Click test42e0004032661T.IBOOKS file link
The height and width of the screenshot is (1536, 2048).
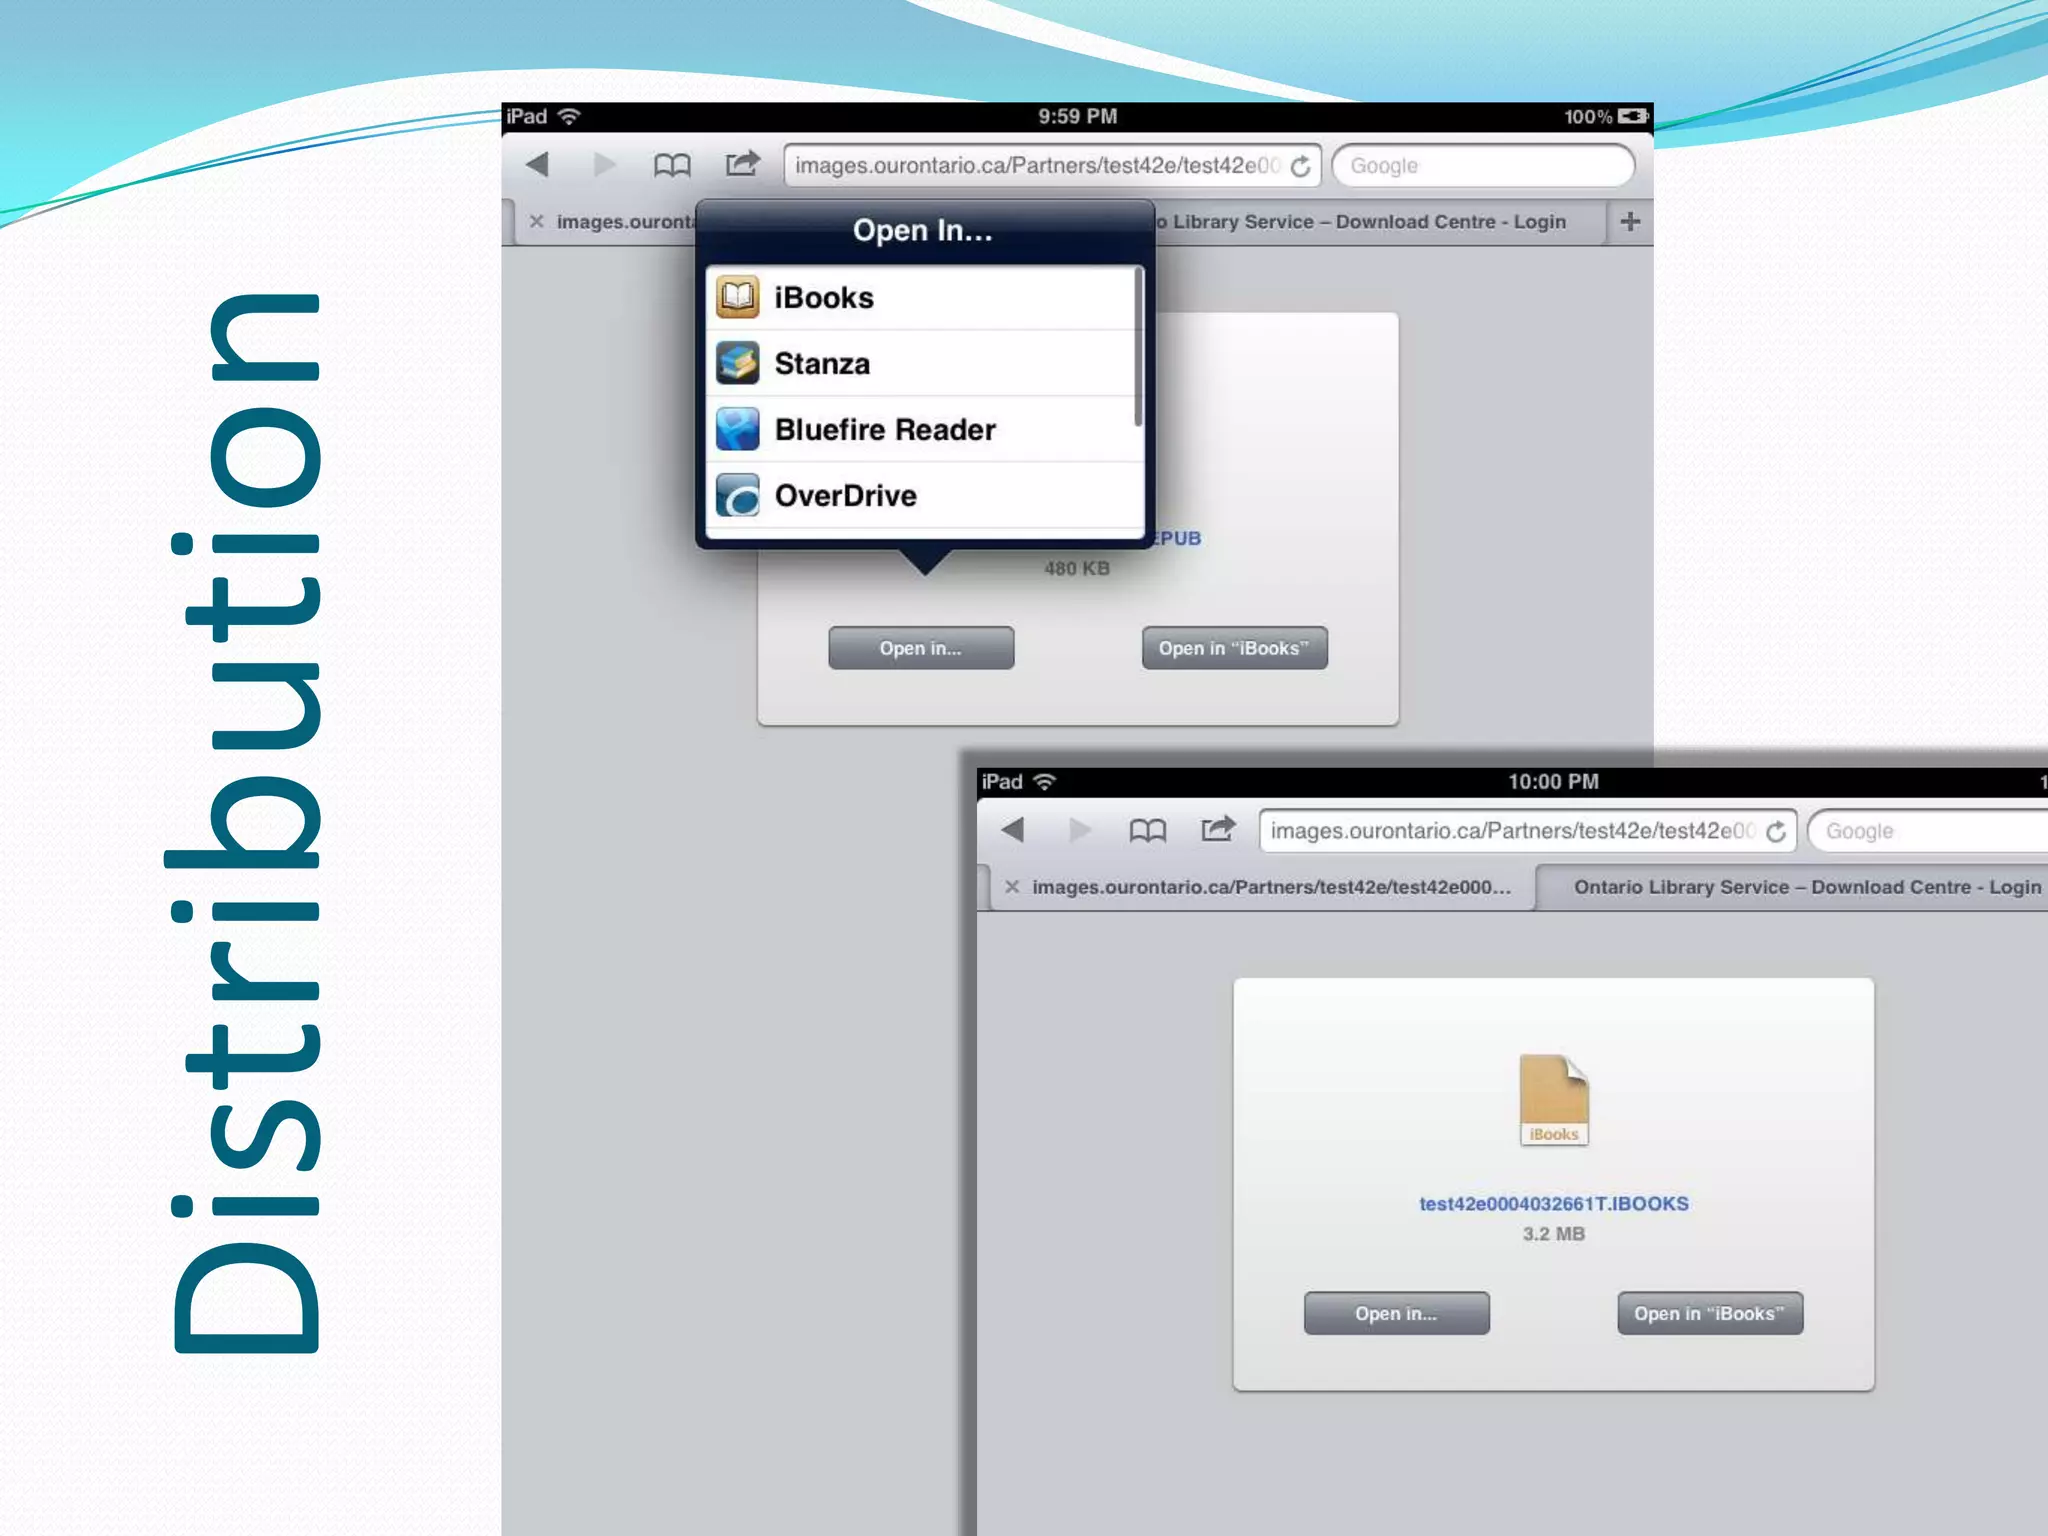pos(1553,1204)
